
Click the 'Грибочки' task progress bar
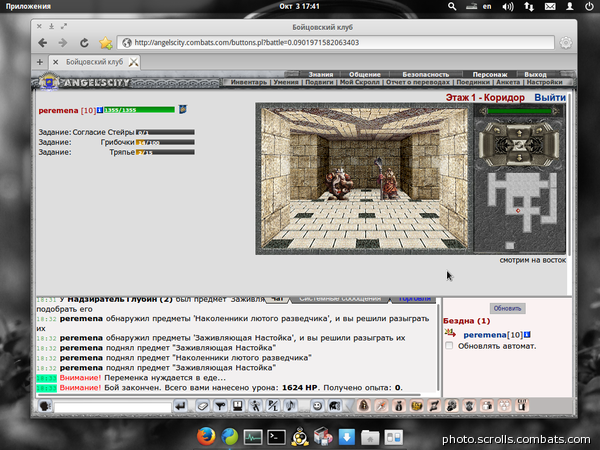(165, 142)
